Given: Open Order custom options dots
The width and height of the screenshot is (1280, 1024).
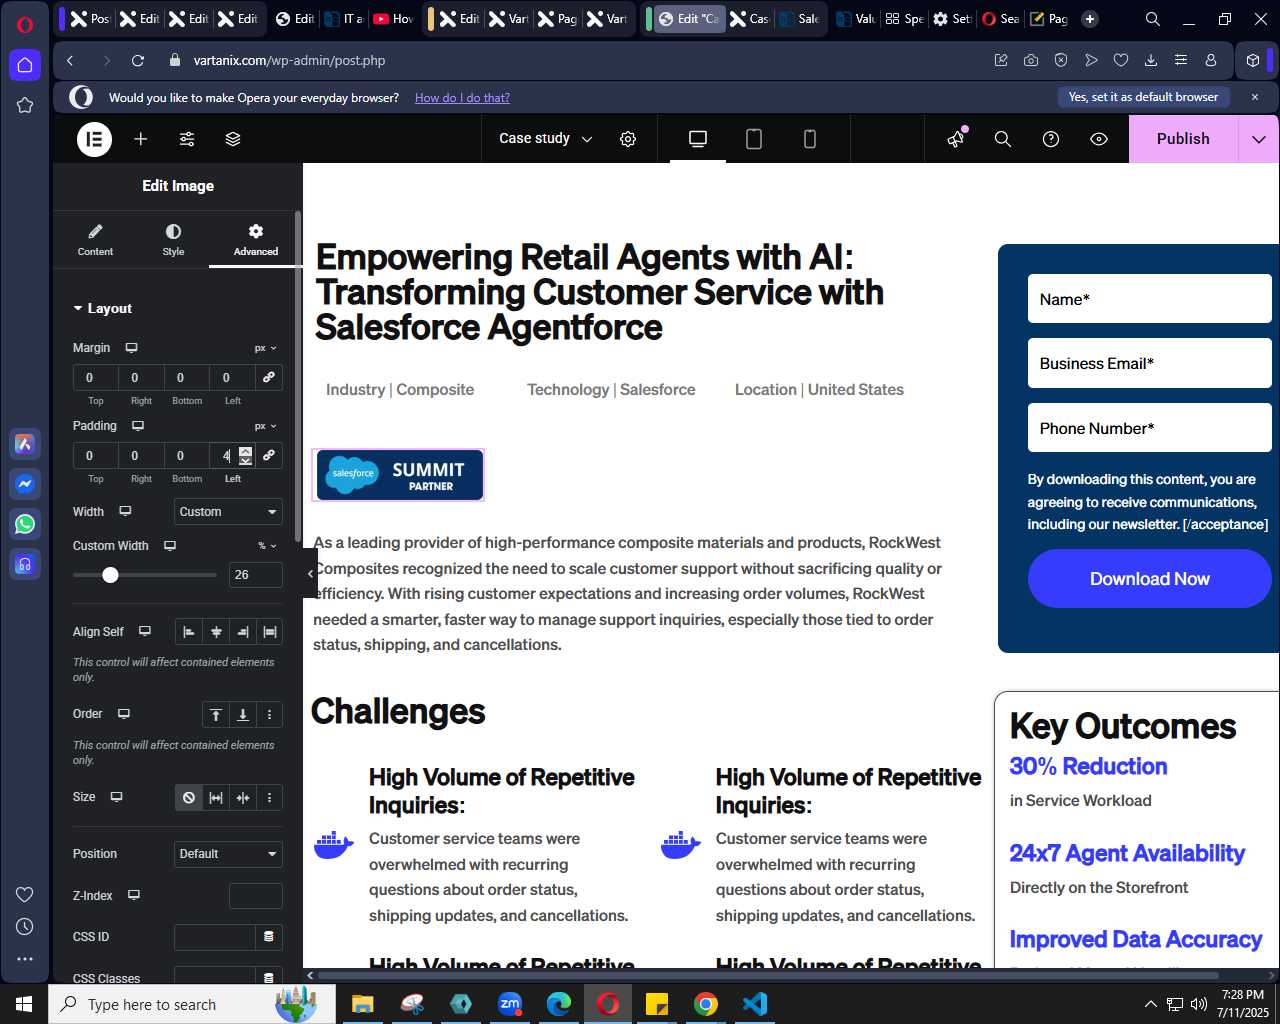Looking at the screenshot, I should click(270, 714).
